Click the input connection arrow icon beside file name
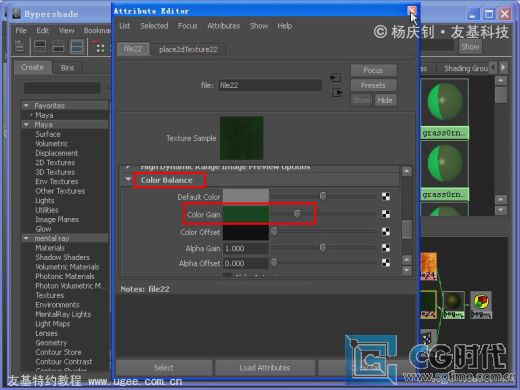The height and width of the screenshot is (390, 520). (335, 78)
